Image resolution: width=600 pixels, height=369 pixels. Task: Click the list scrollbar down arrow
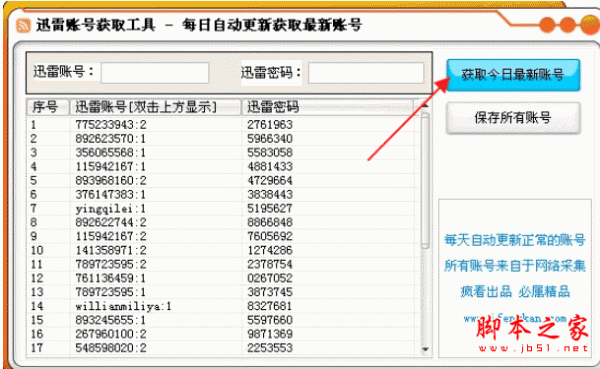[x=425, y=349]
